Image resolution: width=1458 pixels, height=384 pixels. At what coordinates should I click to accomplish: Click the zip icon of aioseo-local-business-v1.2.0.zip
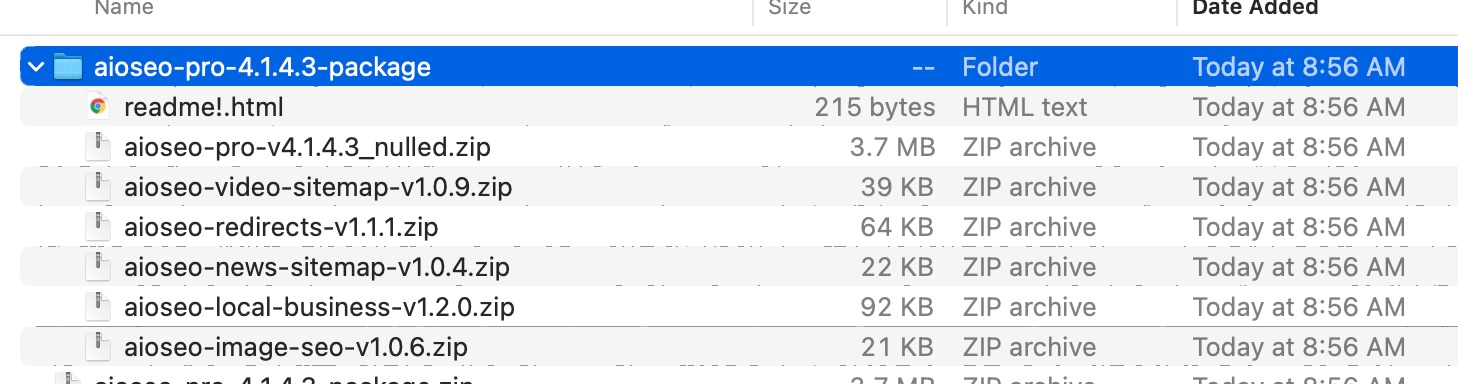pyautogui.click(x=98, y=307)
